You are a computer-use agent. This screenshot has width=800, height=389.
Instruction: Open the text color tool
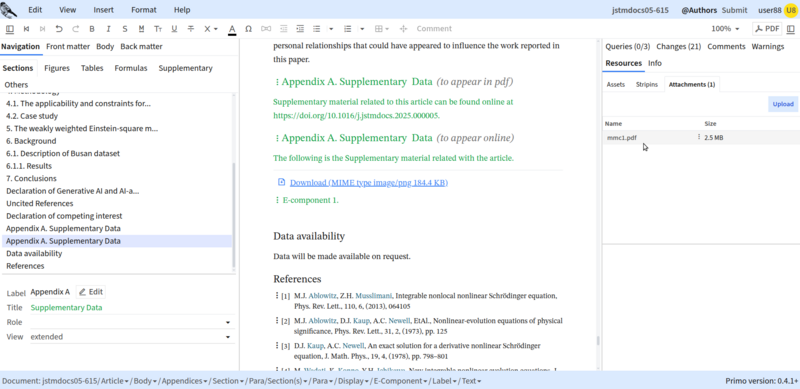(232, 29)
